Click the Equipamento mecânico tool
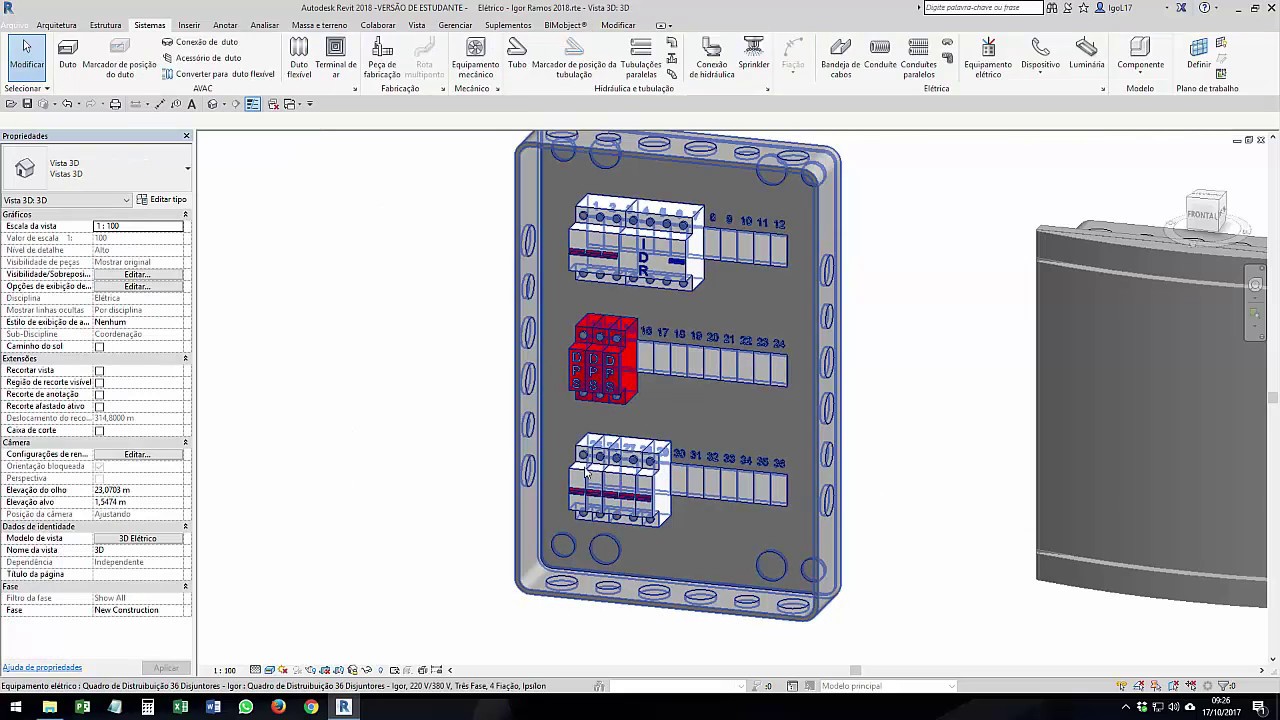The image size is (1280, 720). click(x=475, y=56)
